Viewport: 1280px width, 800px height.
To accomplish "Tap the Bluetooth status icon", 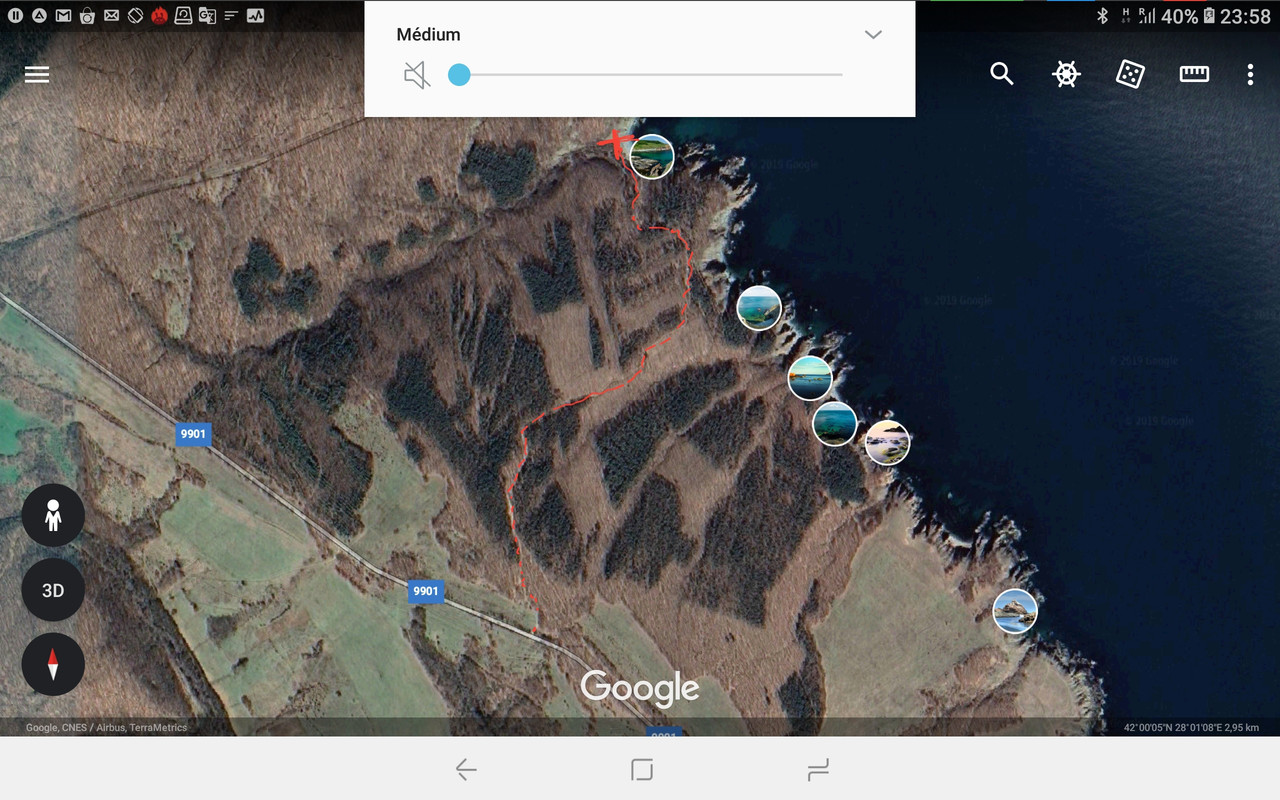I will pyautogui.click(x=1104, y=16).
